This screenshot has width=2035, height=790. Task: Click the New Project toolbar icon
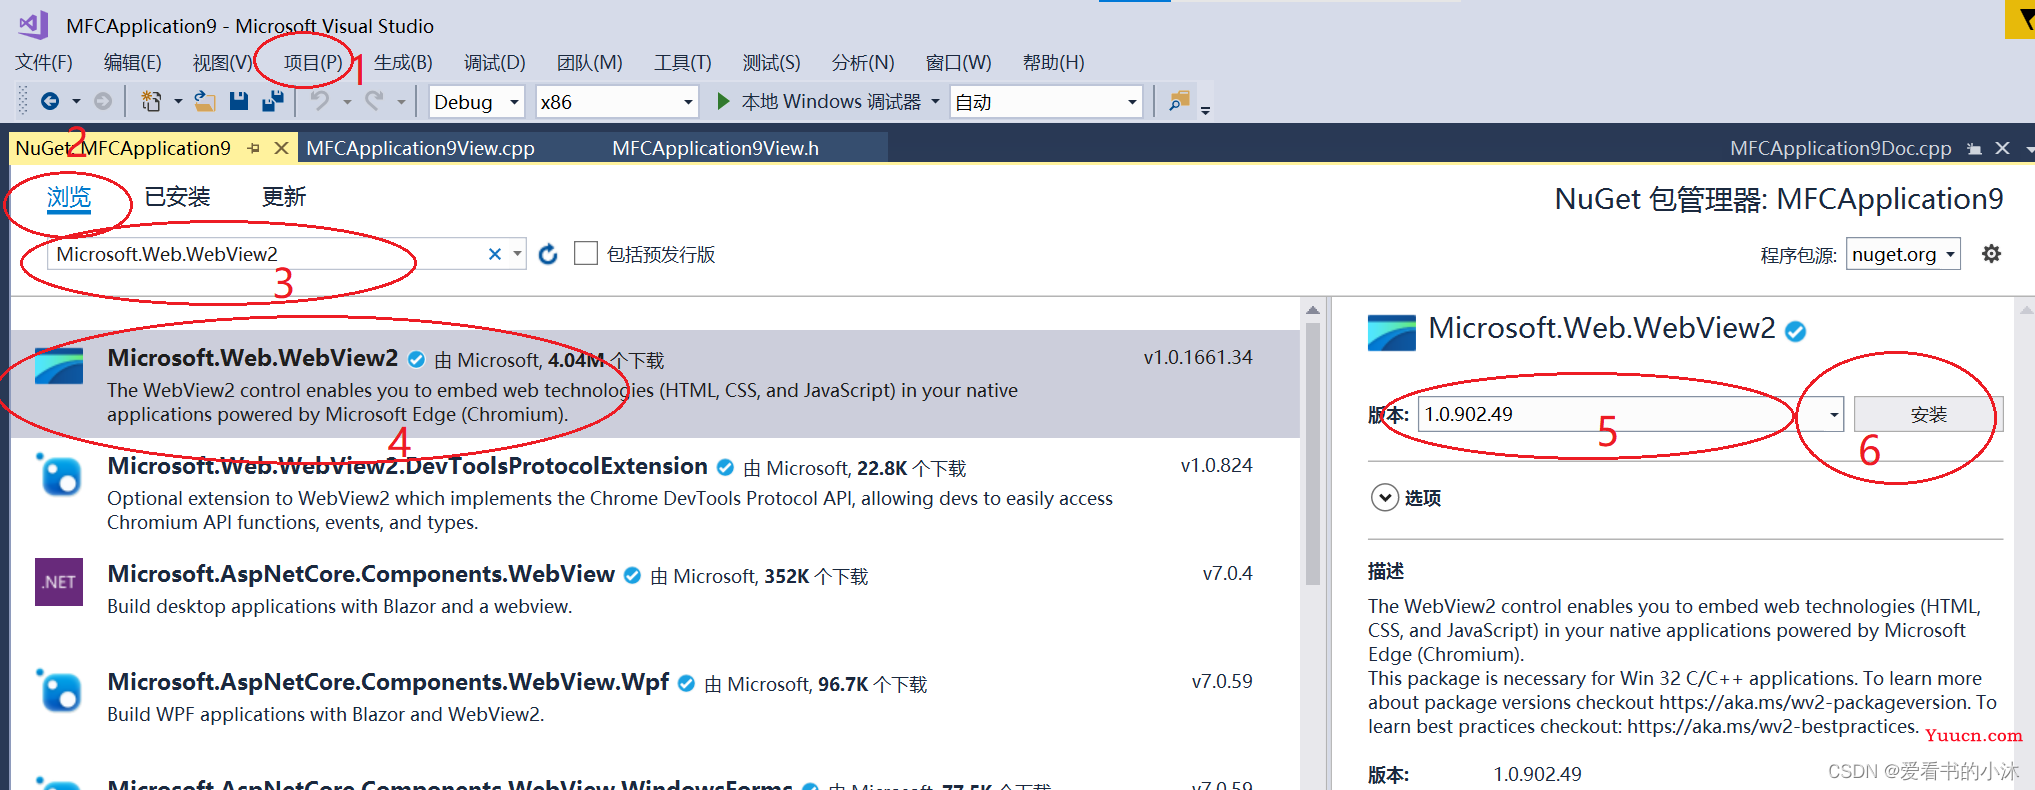click(151, 101)
